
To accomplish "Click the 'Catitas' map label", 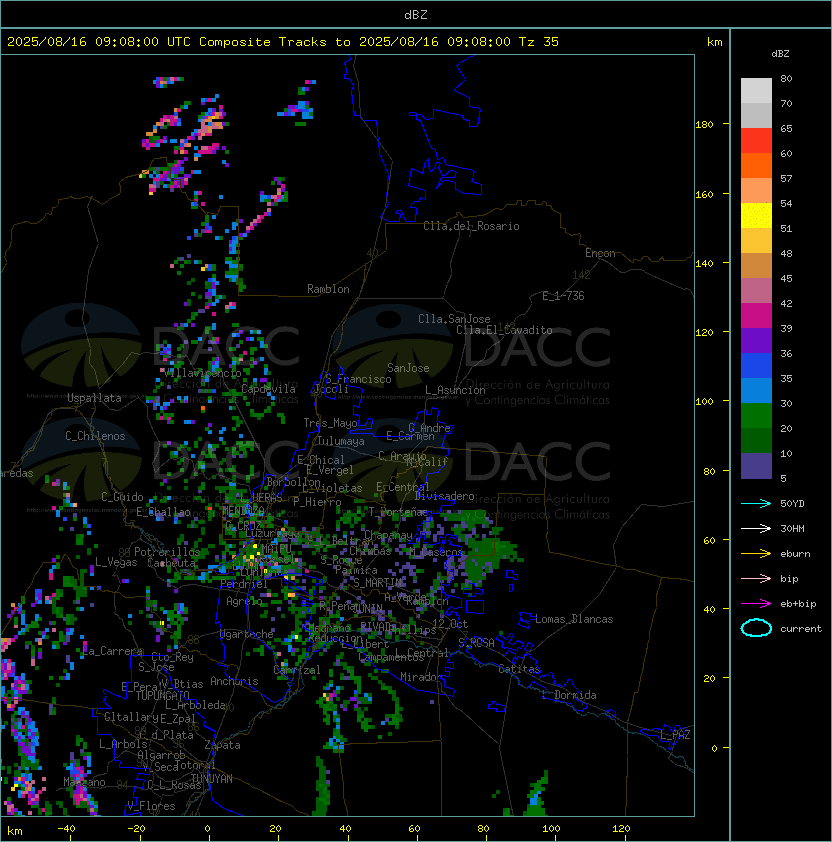I will pos(519,669).
